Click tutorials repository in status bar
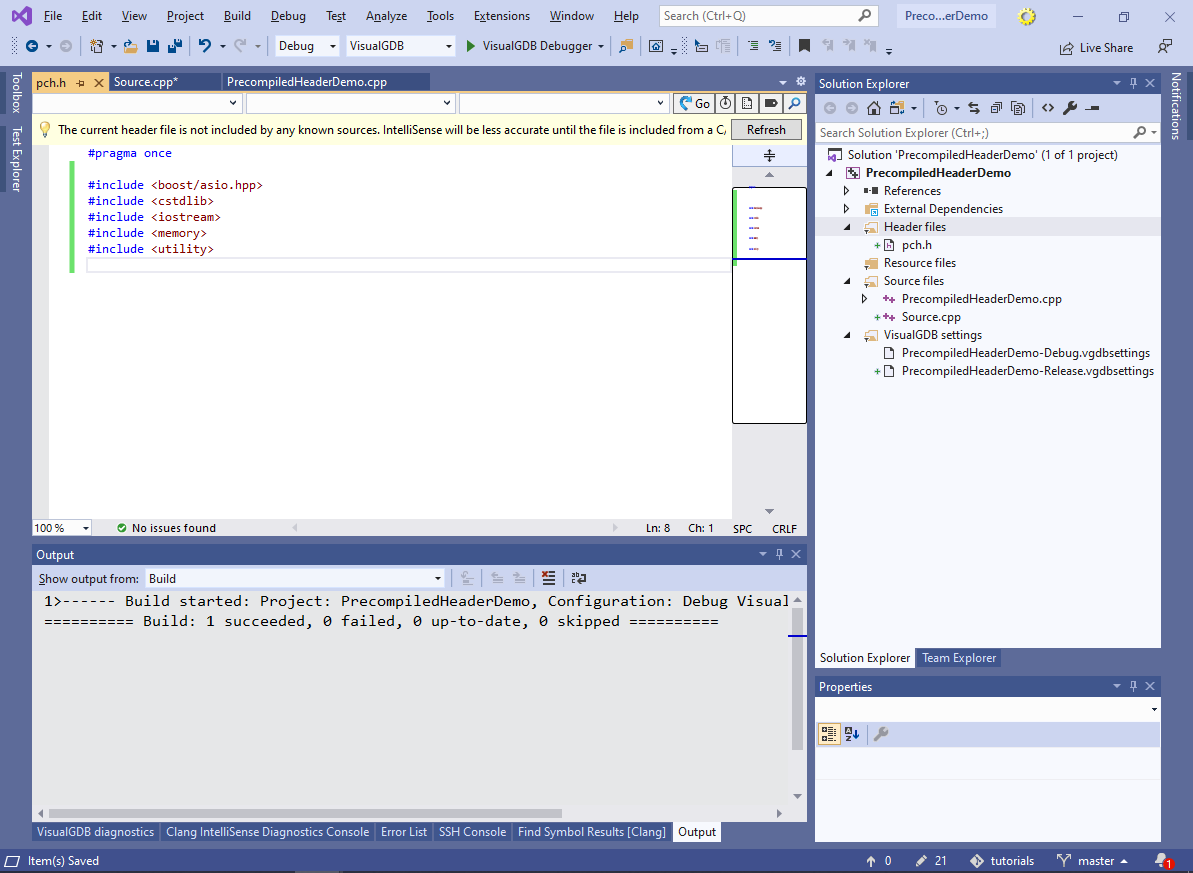The width and height of the screenshot is (1193, 873). [x=1002, y=861]
